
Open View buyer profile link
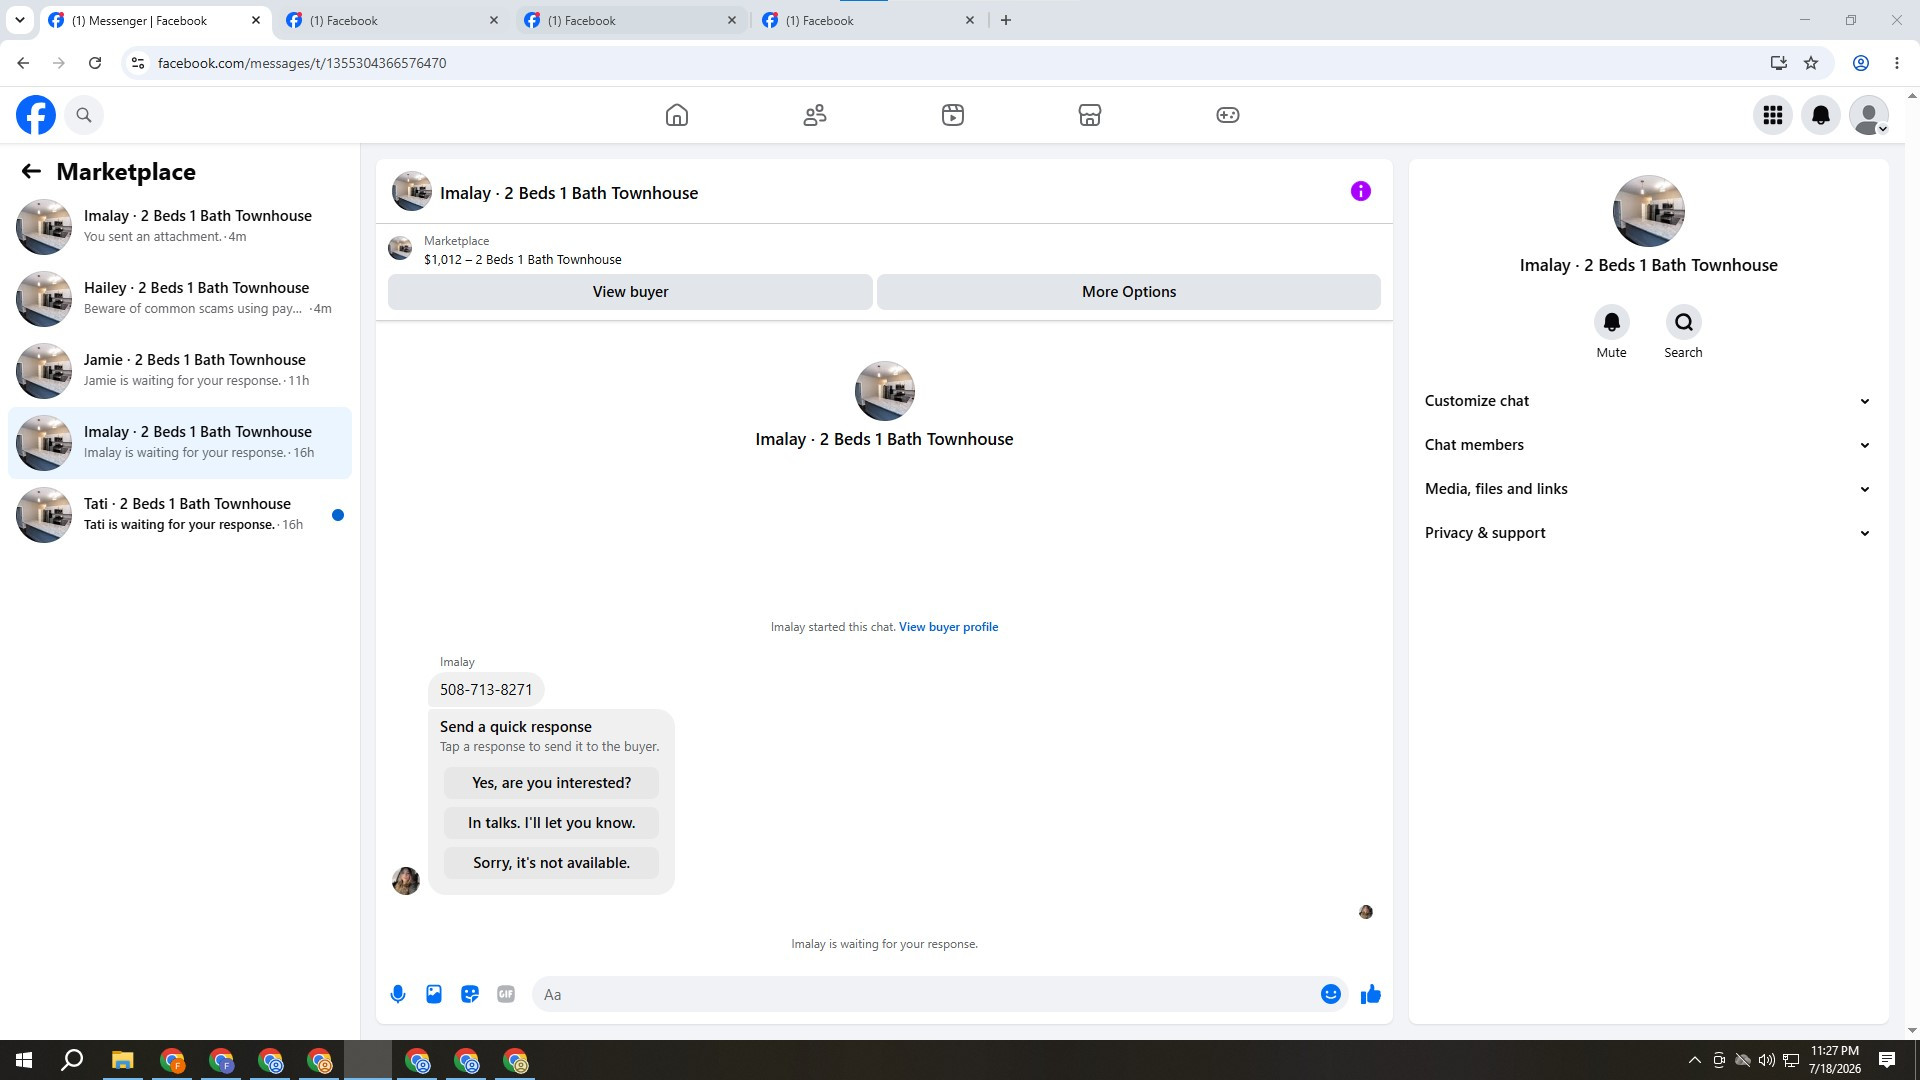[948, 627]
